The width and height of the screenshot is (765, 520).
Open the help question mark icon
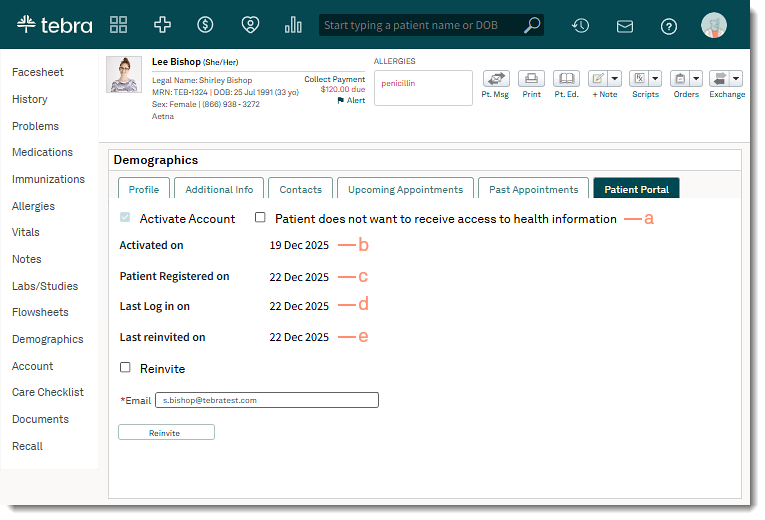click(x=668, y=26)
